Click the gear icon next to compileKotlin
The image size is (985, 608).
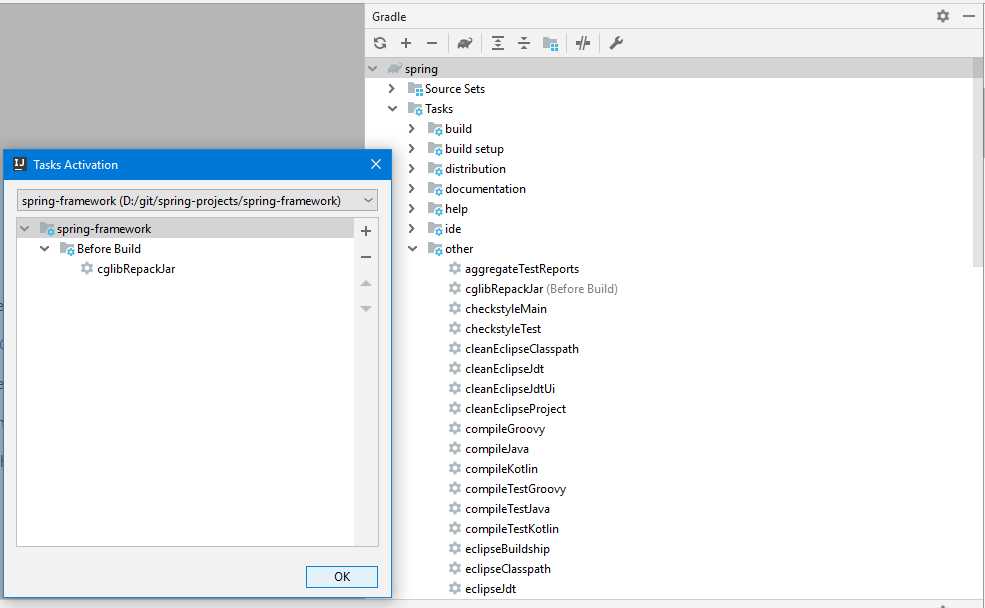pos(455,469)
